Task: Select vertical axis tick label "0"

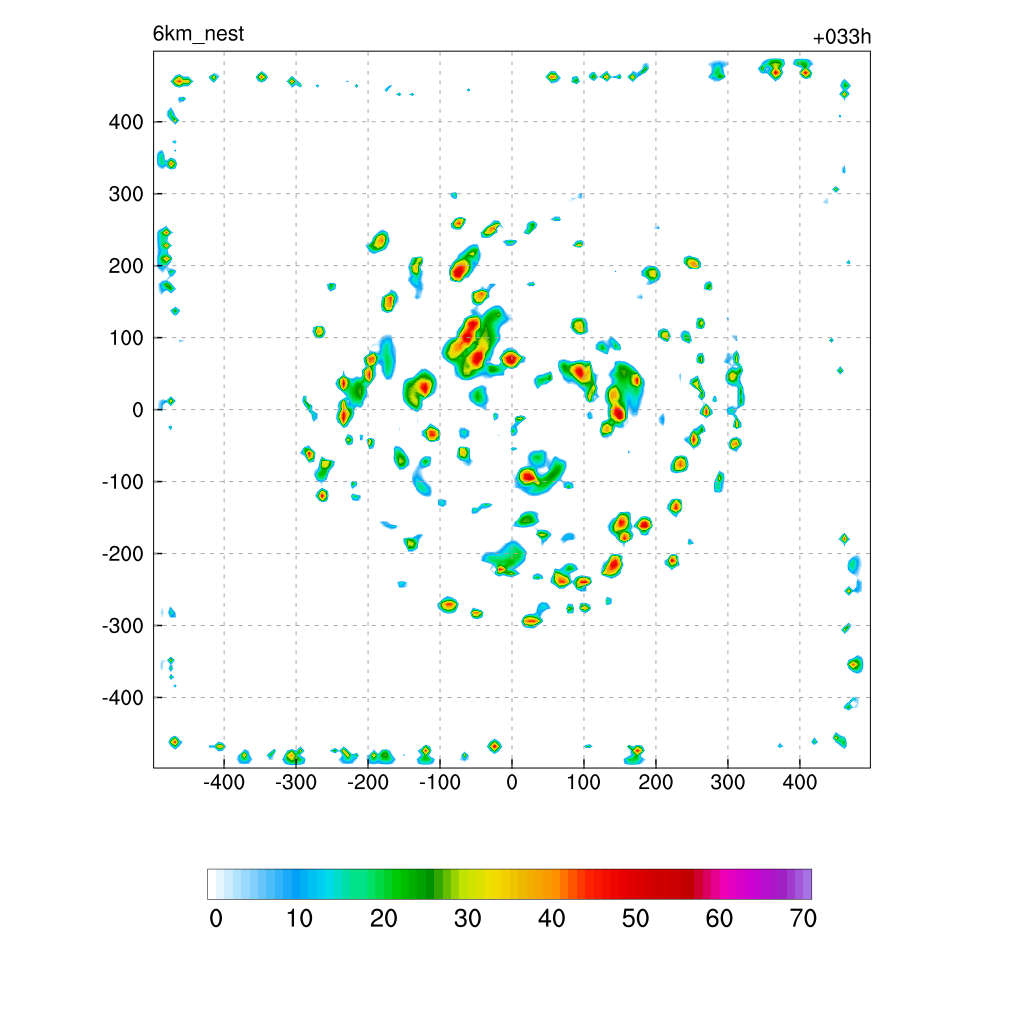Action: [x=138, y=410]
